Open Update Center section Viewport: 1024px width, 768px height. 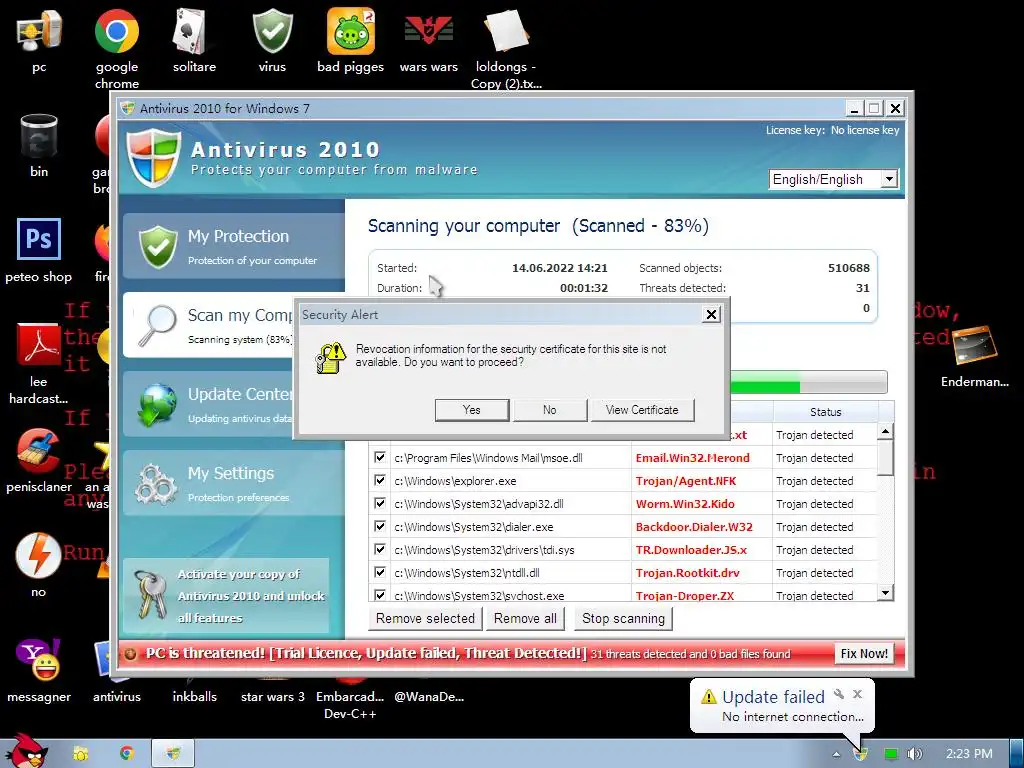click(209, 404)
